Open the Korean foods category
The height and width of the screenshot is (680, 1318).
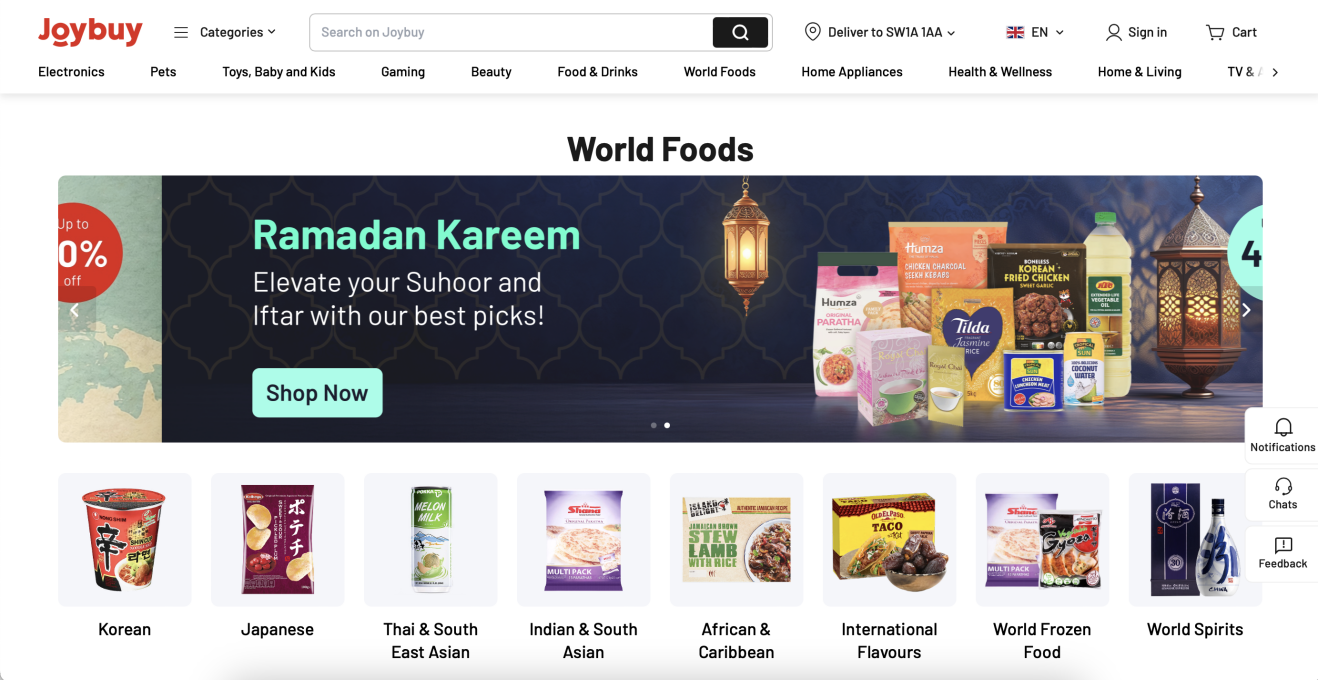pos(124,556)
